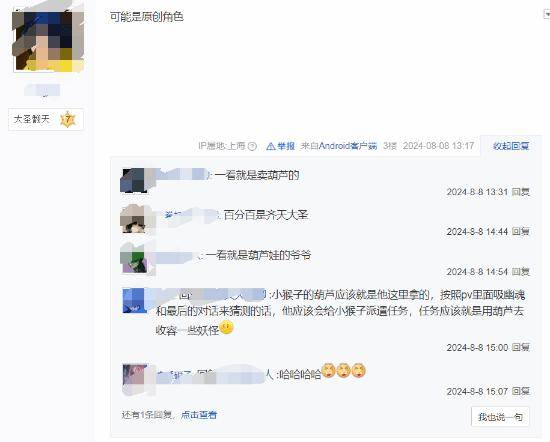Click the smiley emoji after 收容一些妖怪
Viewport: 550px width, 442px height.
point(227,328)
